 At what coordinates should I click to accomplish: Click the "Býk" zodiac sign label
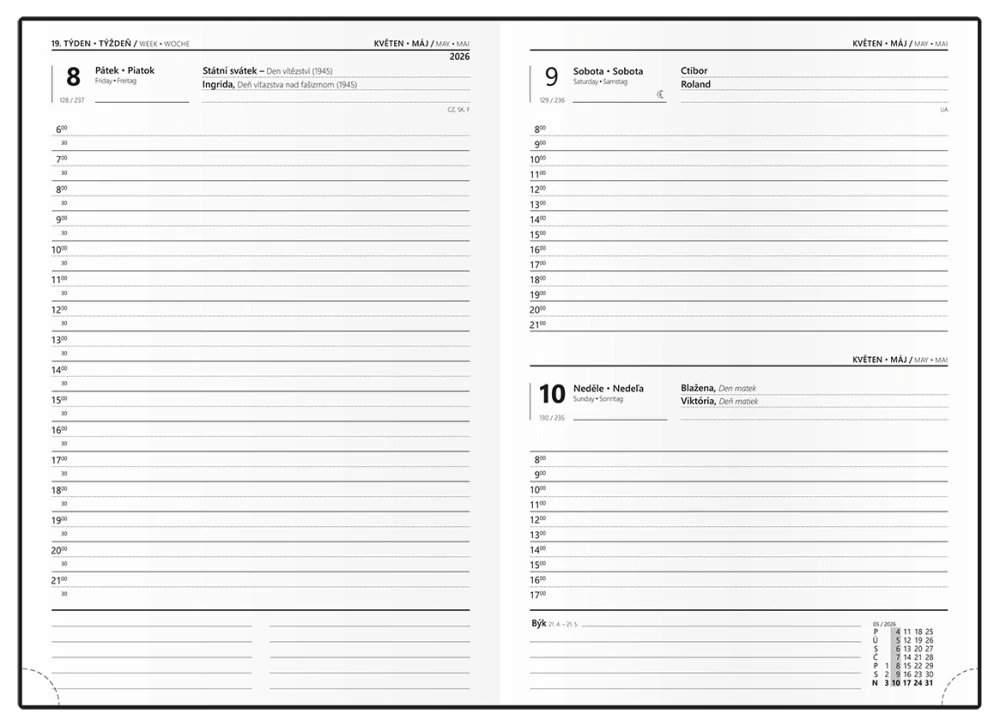539,623
